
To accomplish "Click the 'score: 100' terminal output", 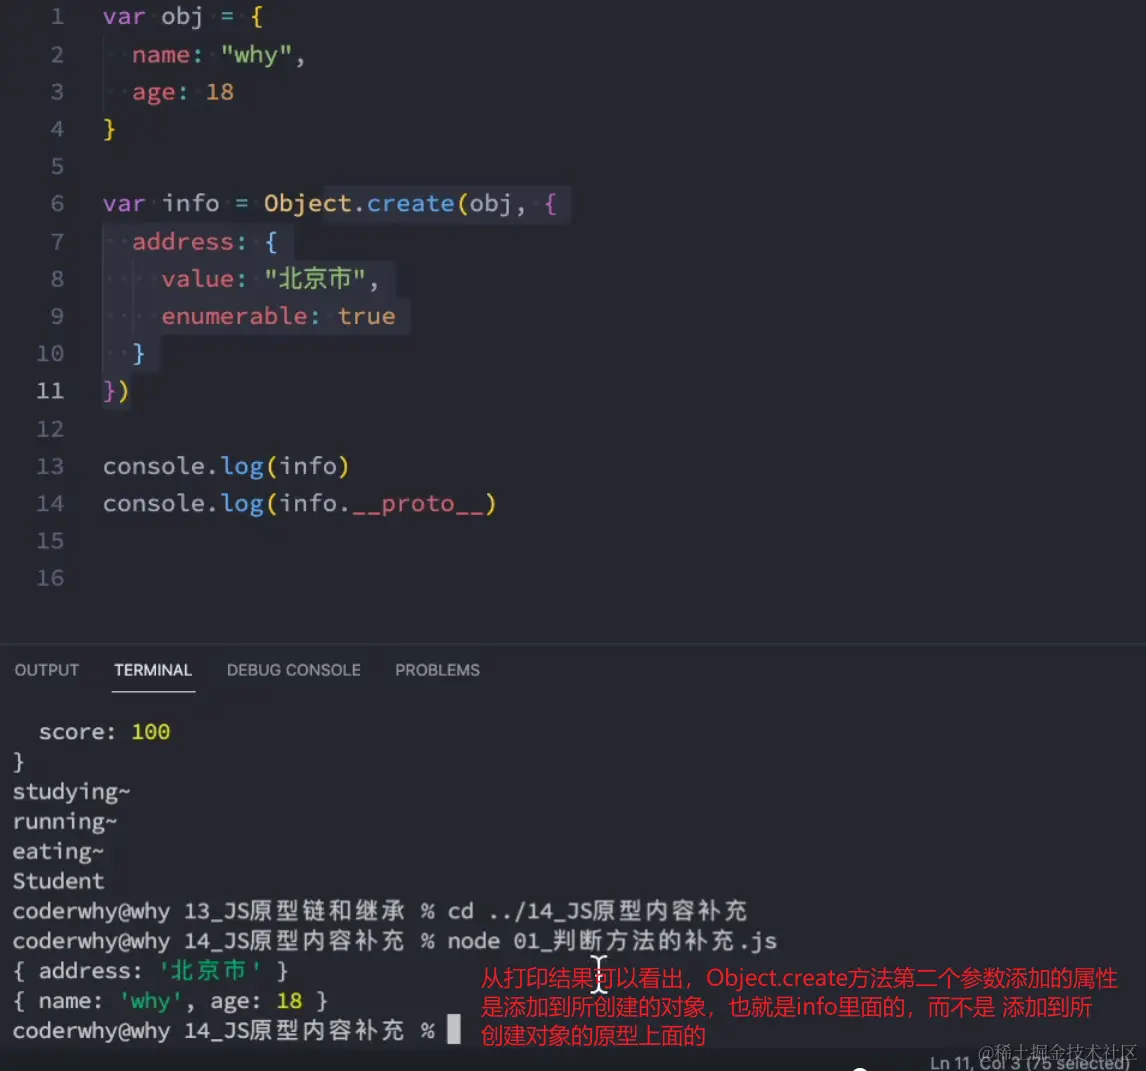I will [104, 732].
